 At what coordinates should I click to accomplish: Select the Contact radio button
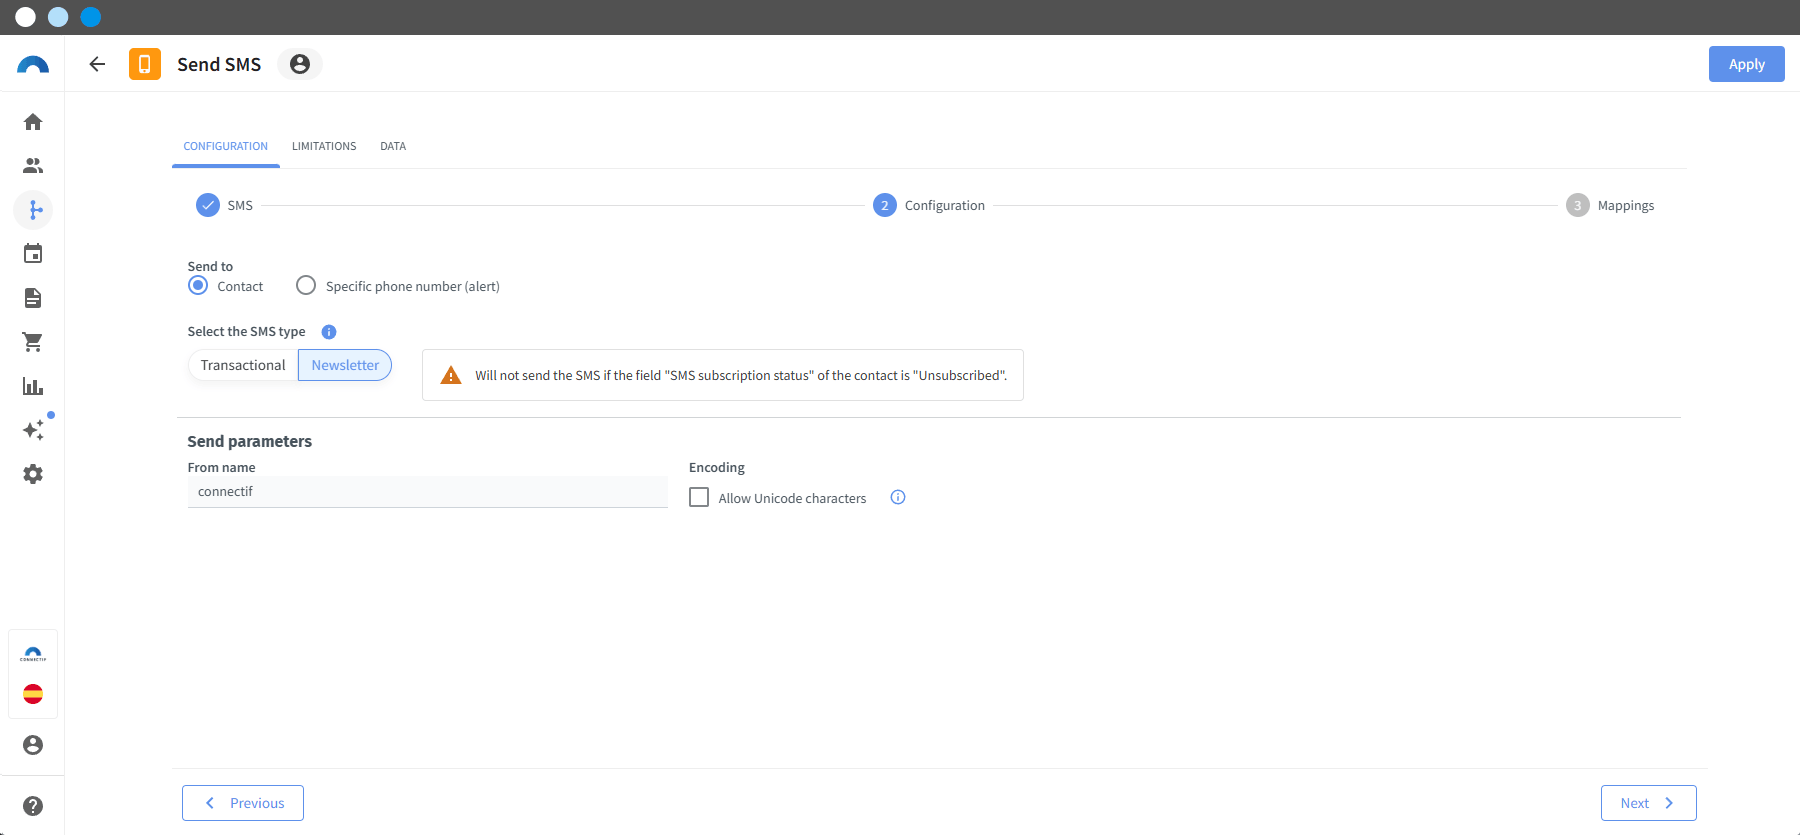coord(198,285)
